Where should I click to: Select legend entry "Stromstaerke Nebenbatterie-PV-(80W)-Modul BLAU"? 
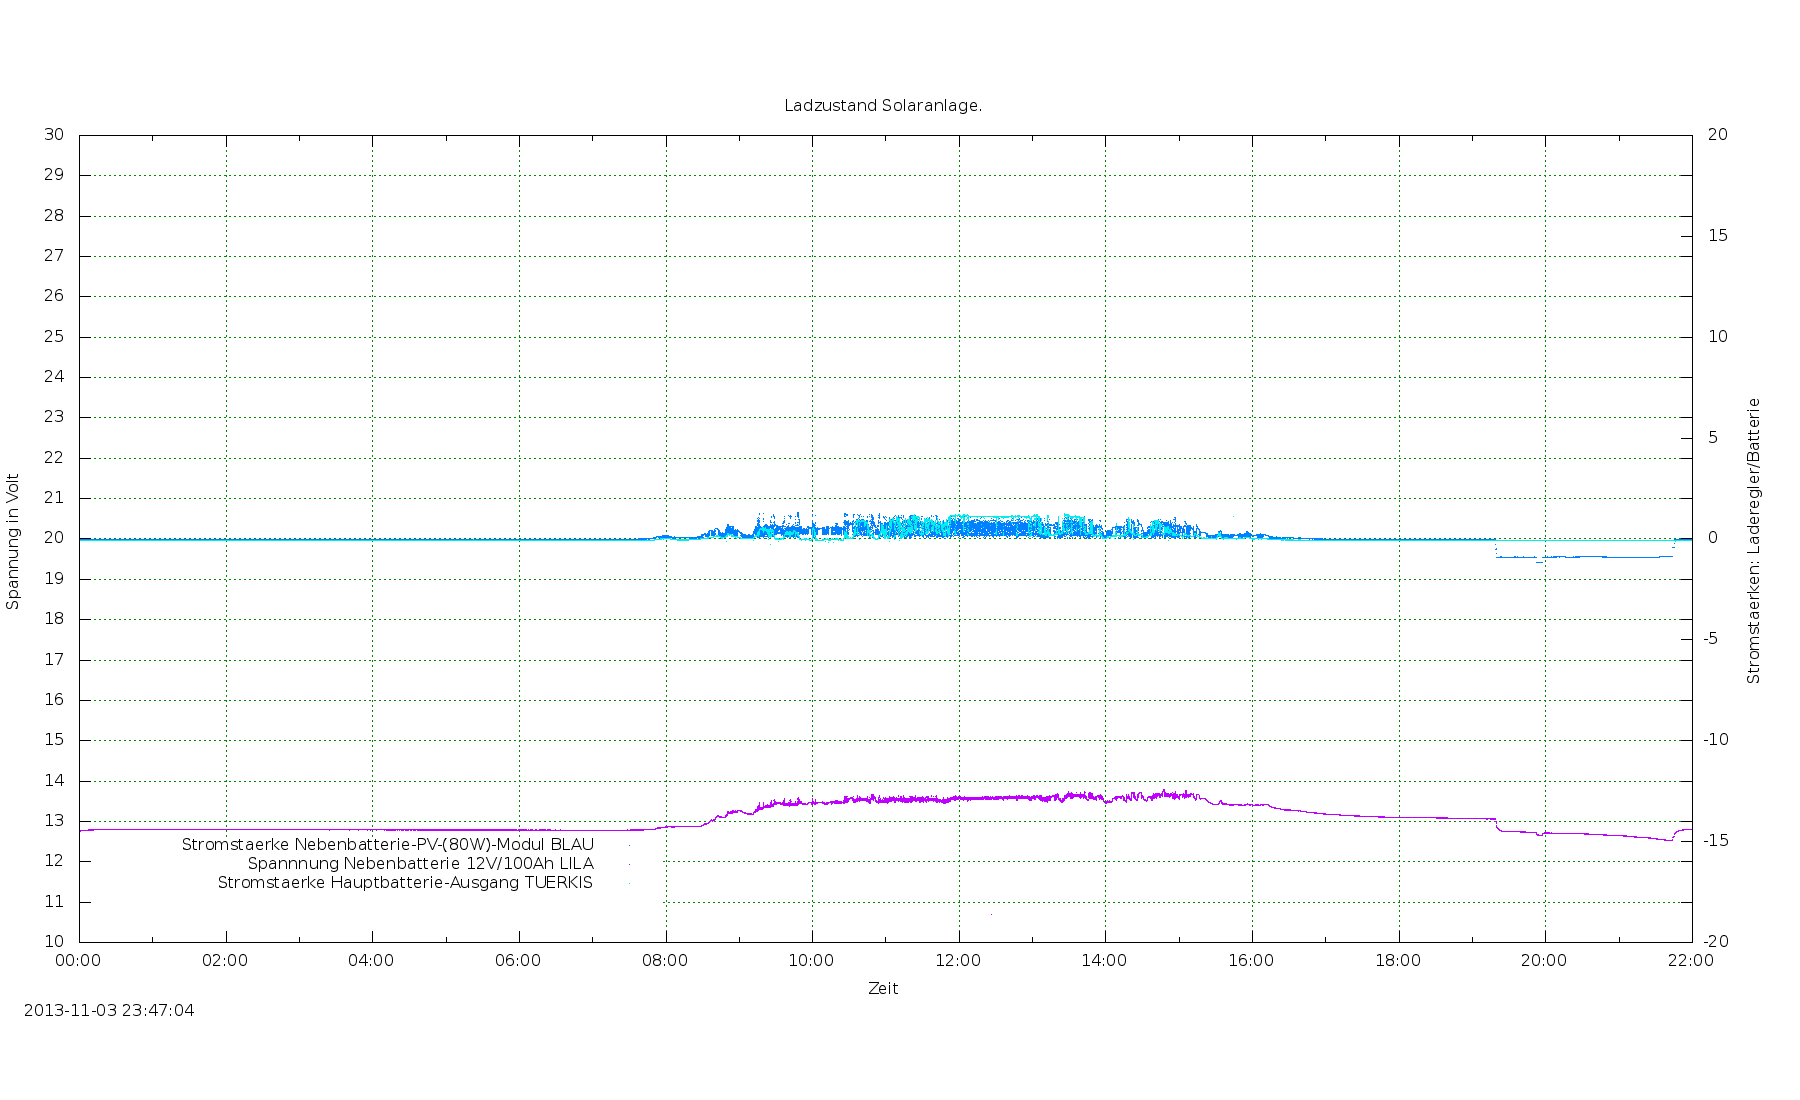pyautogui.click(x=387, y=845)
